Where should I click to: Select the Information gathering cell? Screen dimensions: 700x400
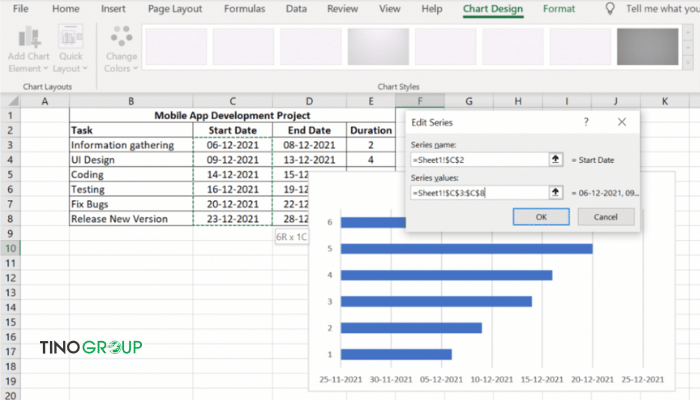point(131,145)
